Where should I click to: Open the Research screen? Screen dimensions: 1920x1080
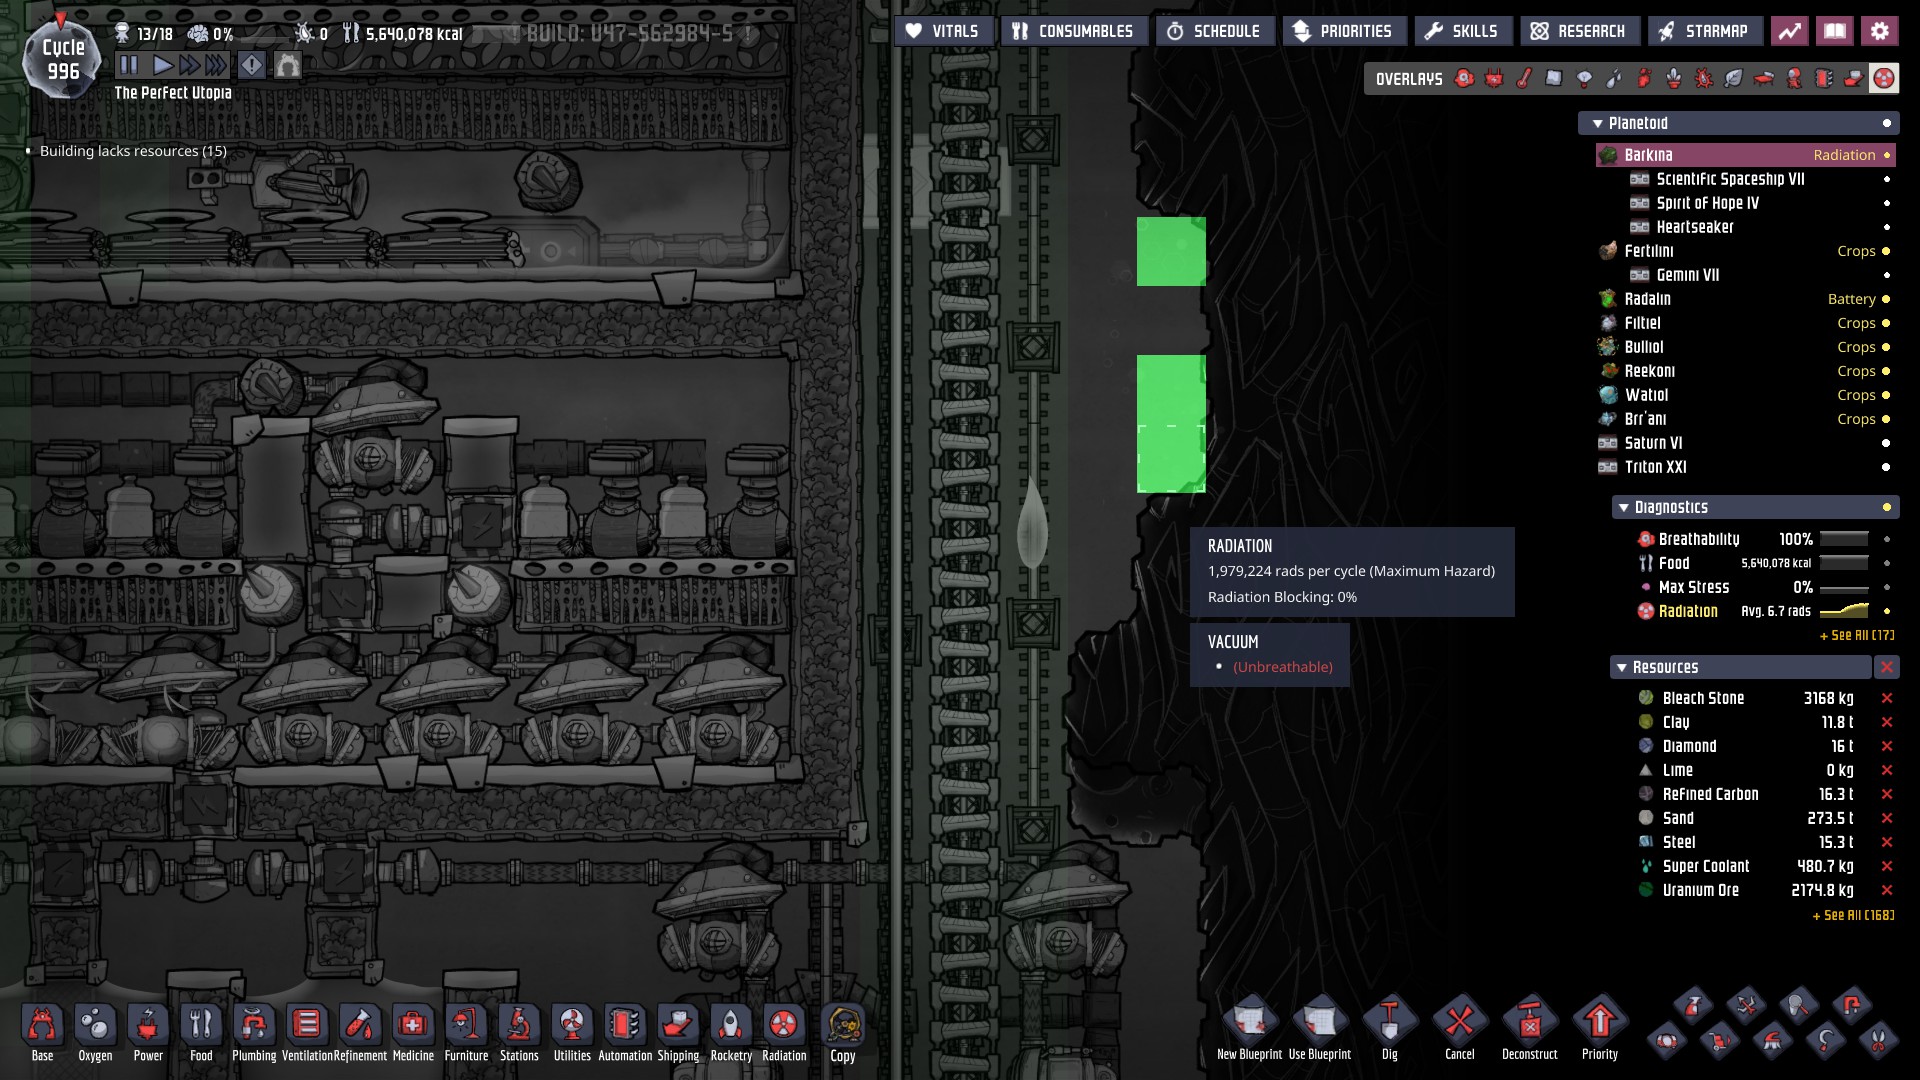pyautogui.click(x=1578, y=31)
